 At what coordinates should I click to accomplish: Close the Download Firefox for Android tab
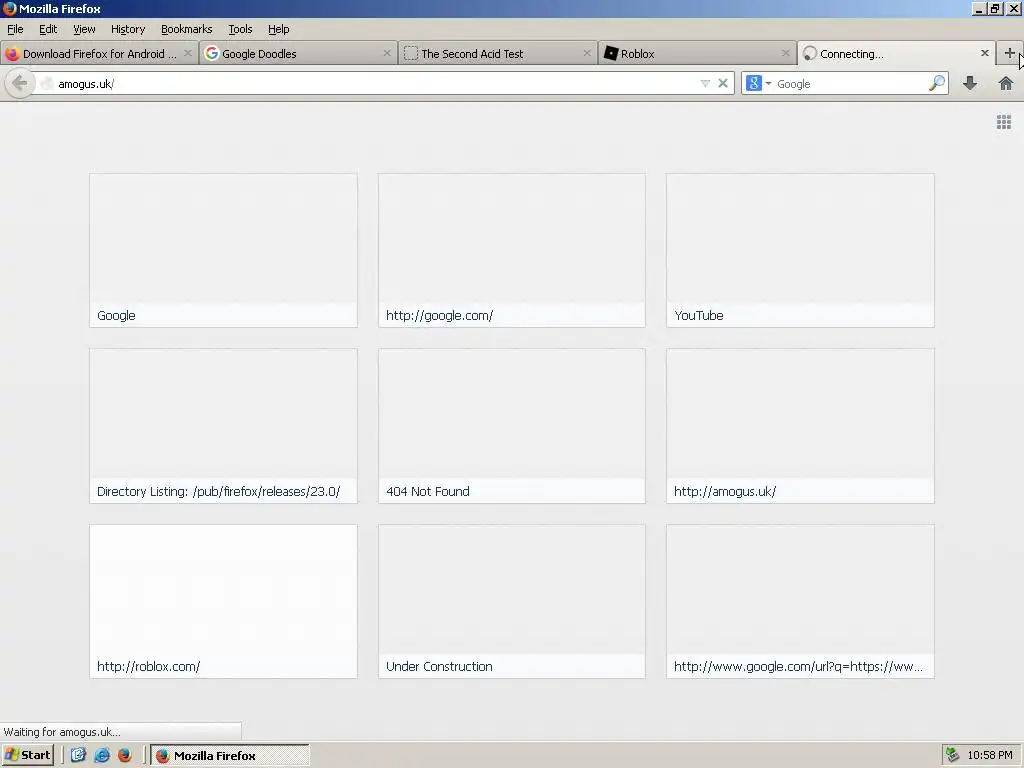click(187, 53)
